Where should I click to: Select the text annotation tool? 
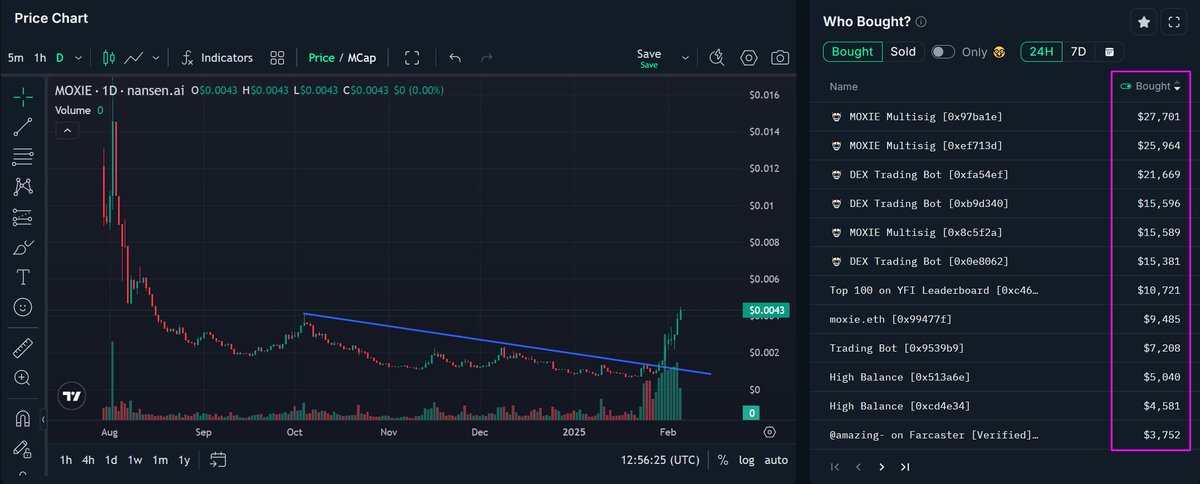[22, 277]
